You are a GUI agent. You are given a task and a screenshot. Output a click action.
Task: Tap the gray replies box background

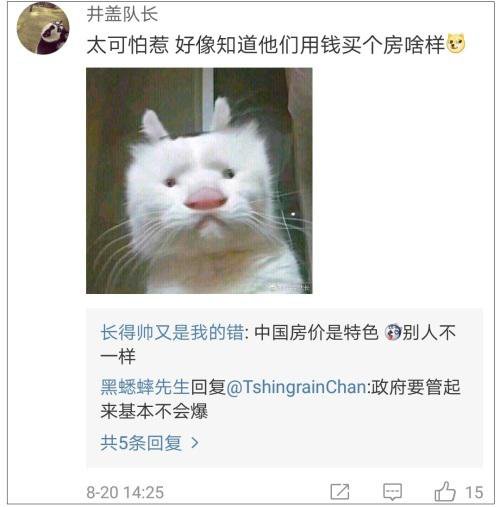[x=284, y=388]
